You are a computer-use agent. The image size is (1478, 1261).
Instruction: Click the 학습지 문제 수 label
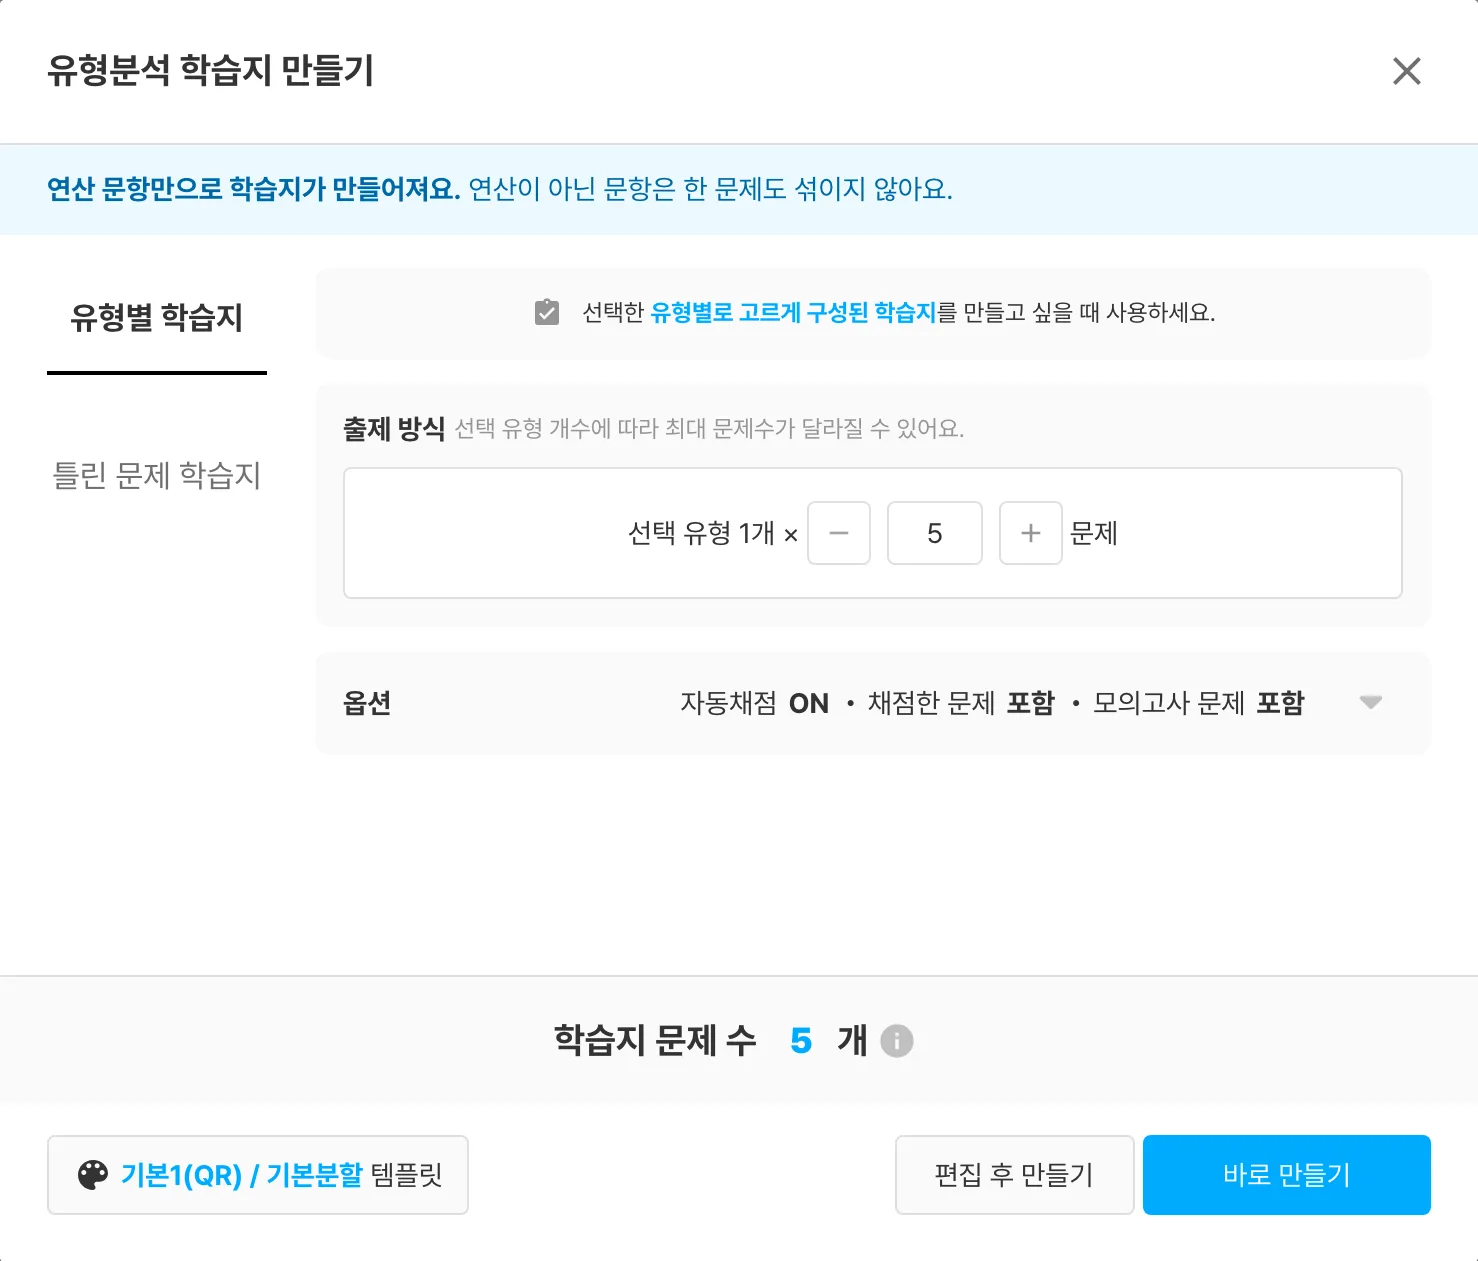655,1041
